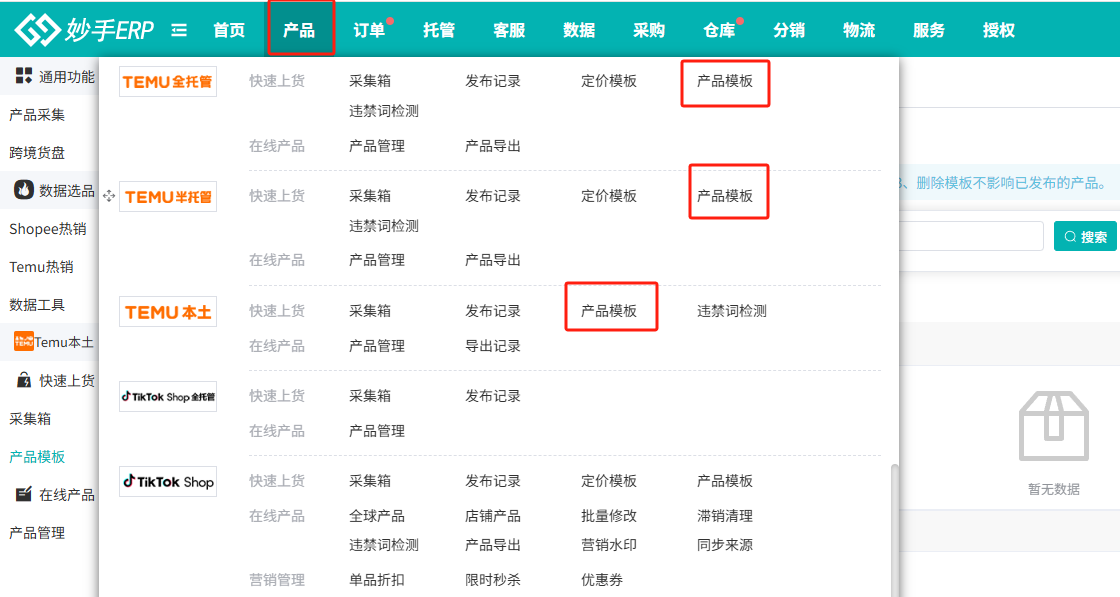Open 产品模板 under TEMU本土
Screen dimensions: 1120x597
click(609, 311)
